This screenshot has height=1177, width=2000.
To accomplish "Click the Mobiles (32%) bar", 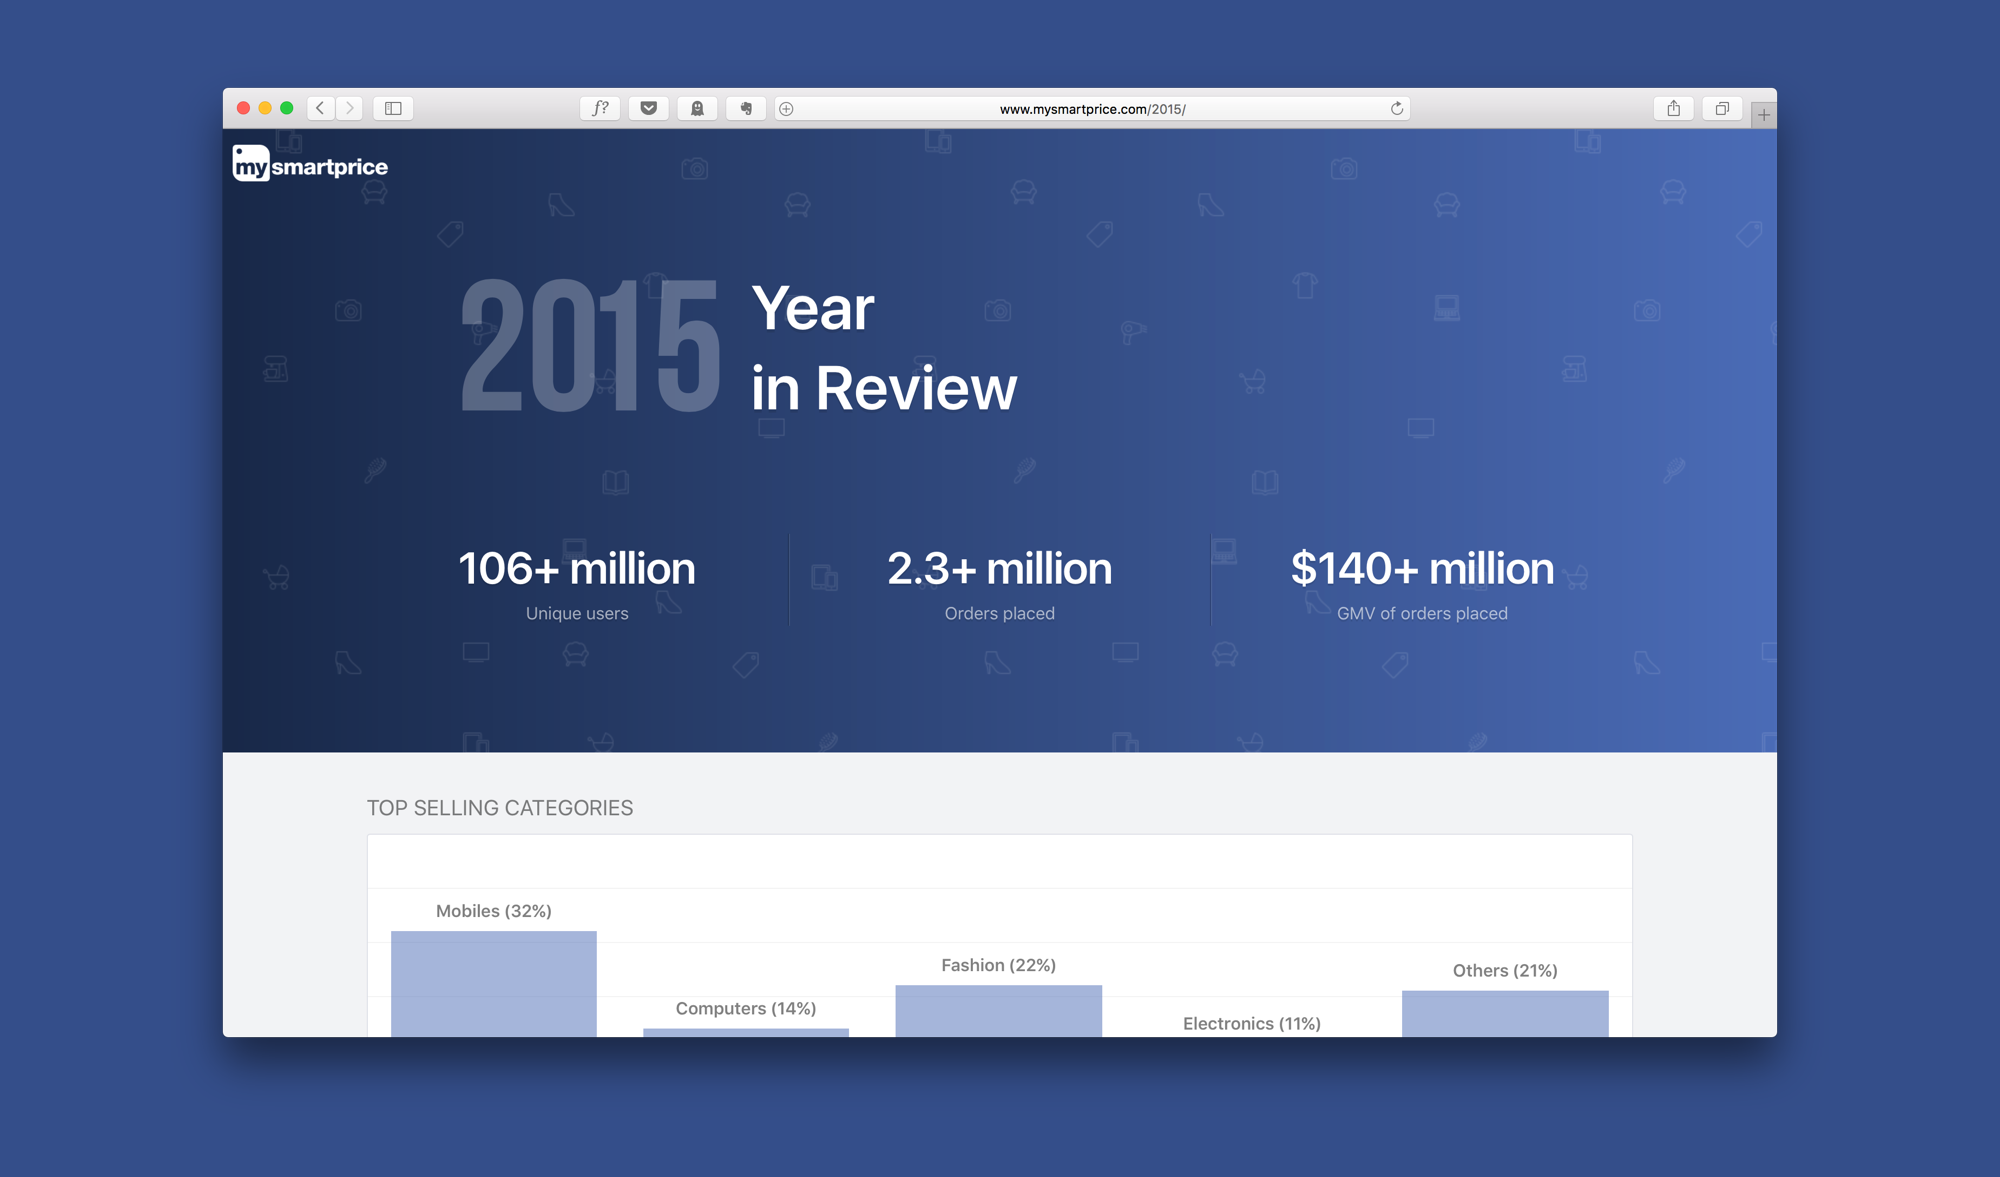I will [494, 983].
